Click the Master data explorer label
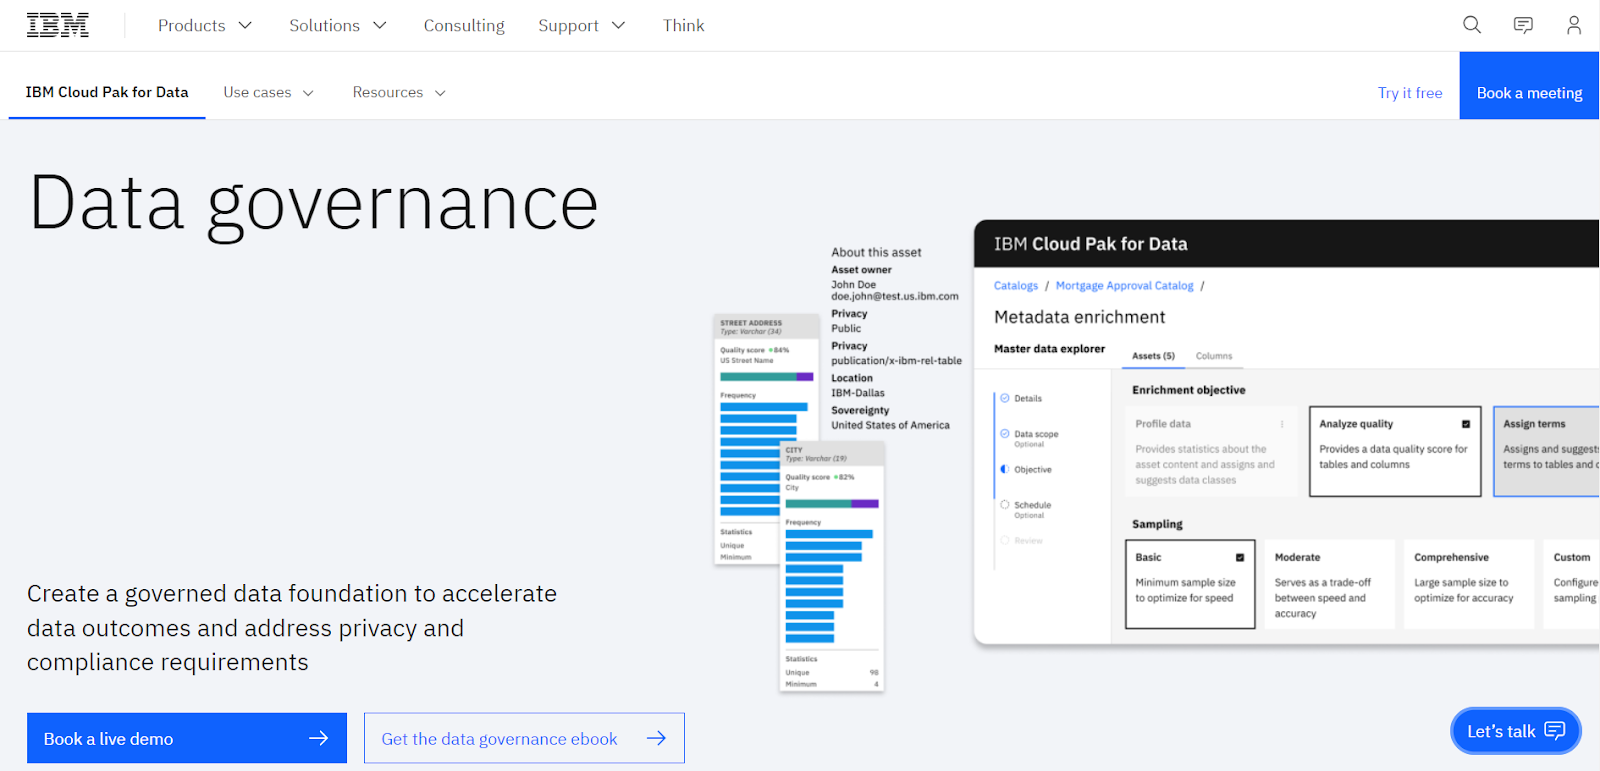The image size is (1600, 771). pyautogui.click(x=1049, y=349)
